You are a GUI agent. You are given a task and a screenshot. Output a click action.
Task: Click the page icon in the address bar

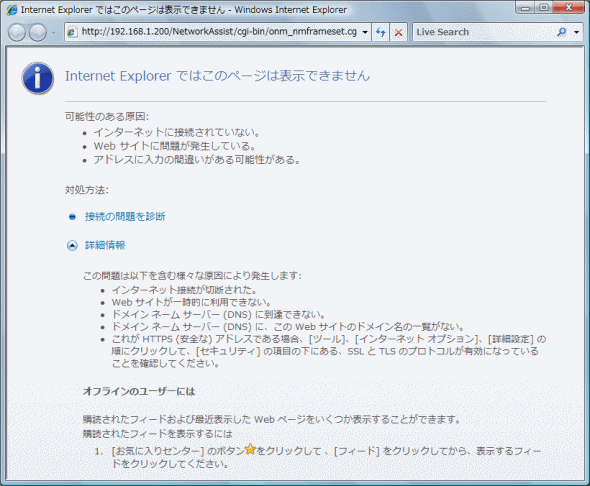[72, 32]
